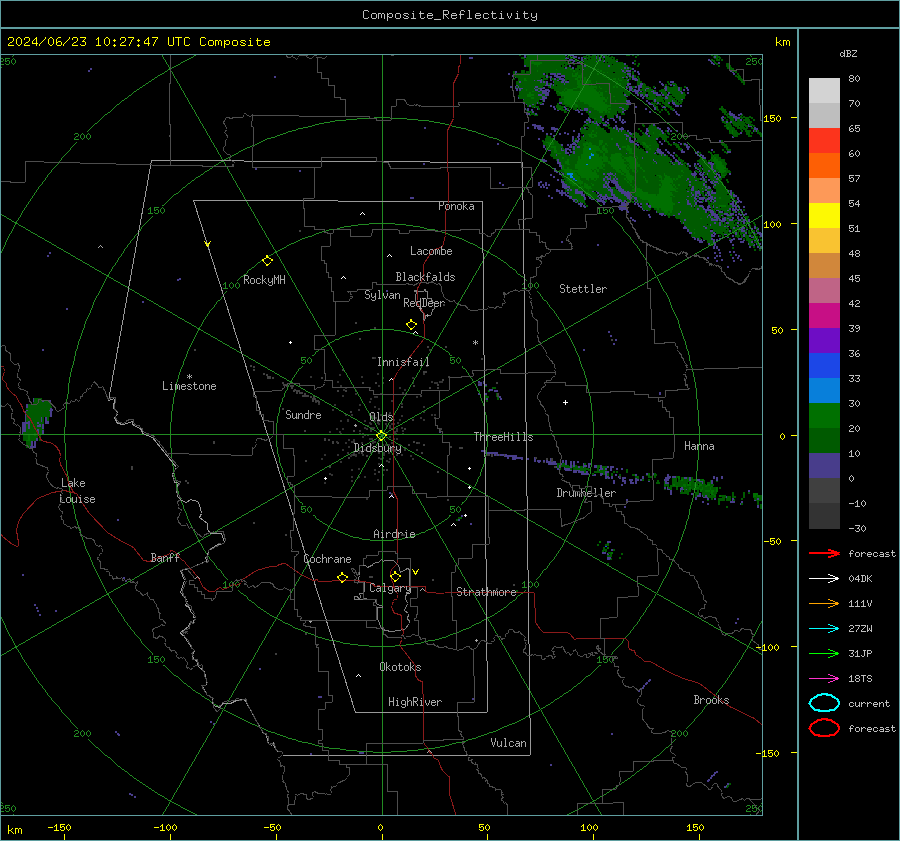This screenshot has height=841, width=900.
Task: Click the -150 tick on bottom axis
Action: tap(59, 828)
